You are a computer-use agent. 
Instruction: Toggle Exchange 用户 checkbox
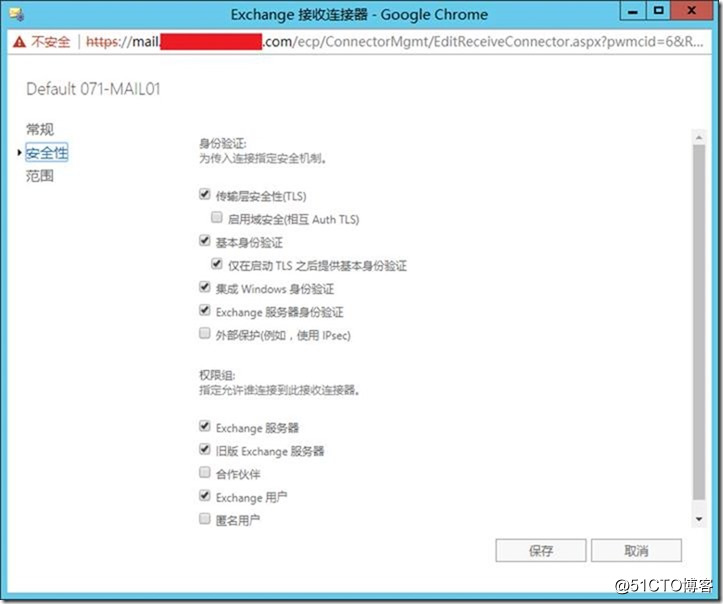(205, 495)
